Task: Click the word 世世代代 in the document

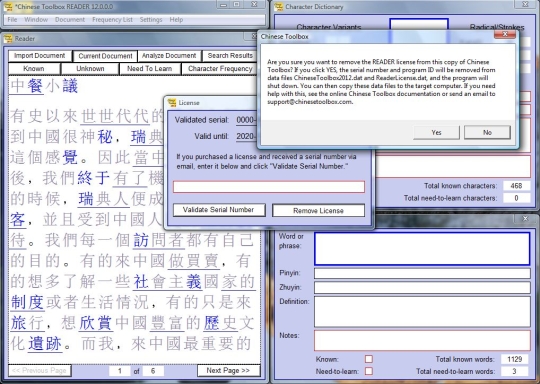Action: coord(115,116)
